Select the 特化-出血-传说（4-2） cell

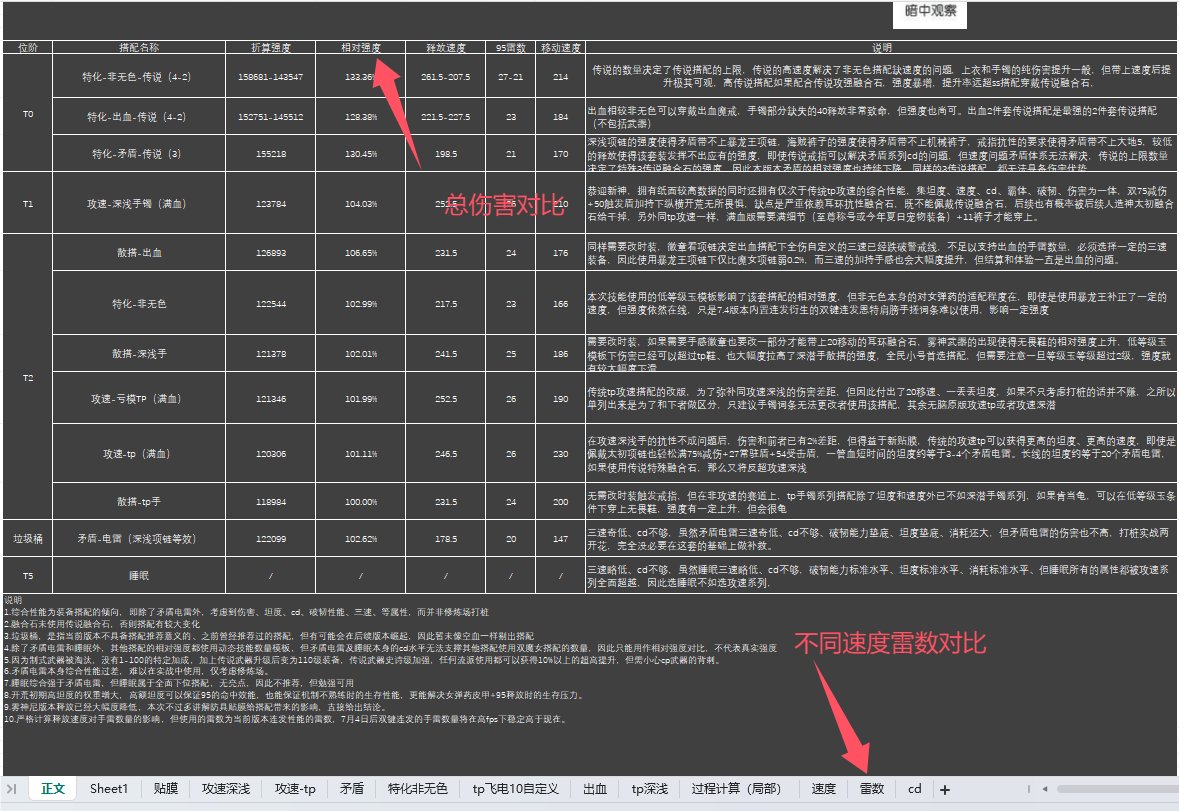click(139, 117)
